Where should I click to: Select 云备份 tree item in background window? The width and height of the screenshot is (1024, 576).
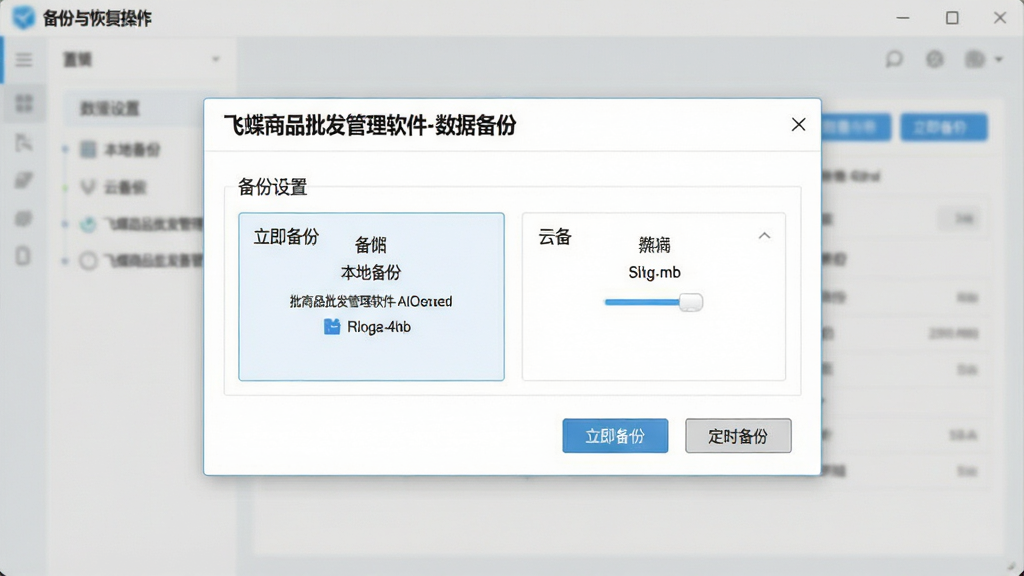click(x=114, y=187)
